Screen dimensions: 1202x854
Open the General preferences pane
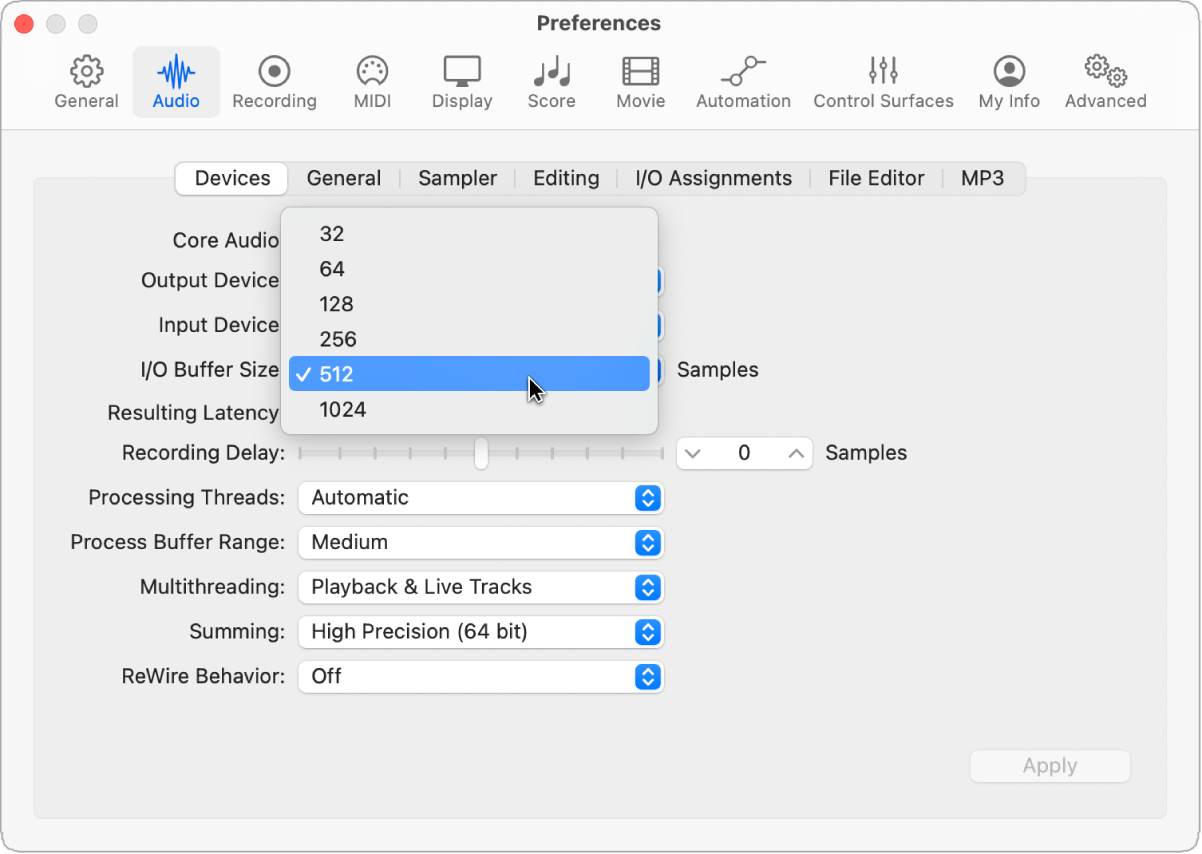coord(87,82)
